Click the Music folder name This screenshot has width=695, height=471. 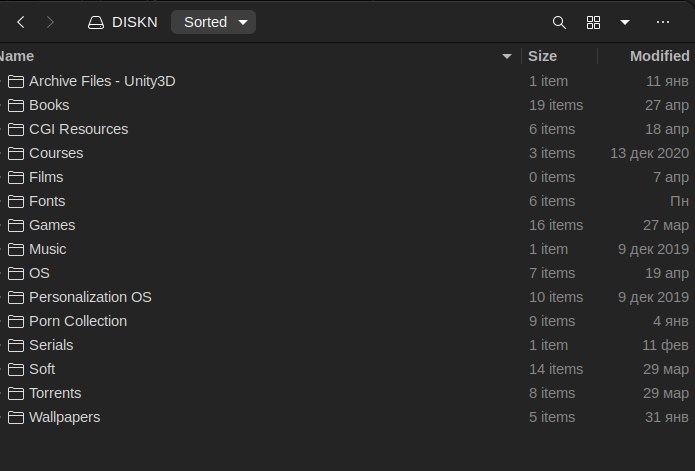coord(48,249)
